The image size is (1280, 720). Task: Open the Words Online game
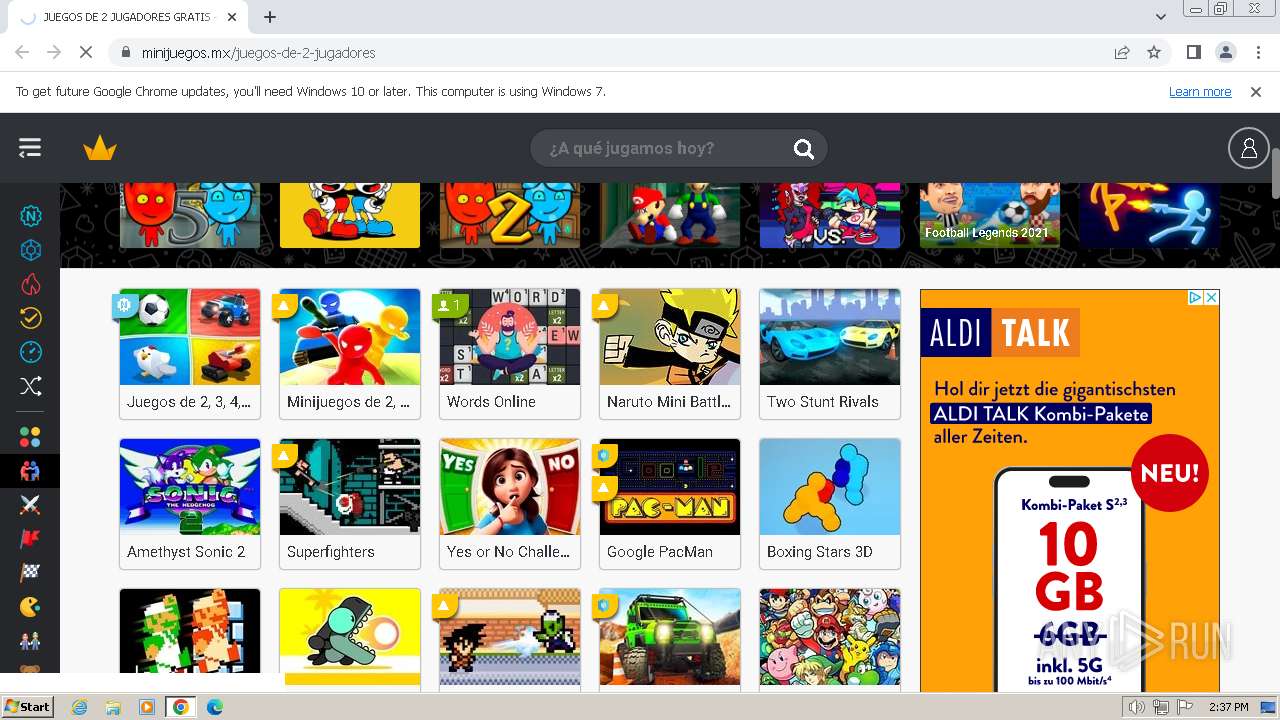click(510, 354)
